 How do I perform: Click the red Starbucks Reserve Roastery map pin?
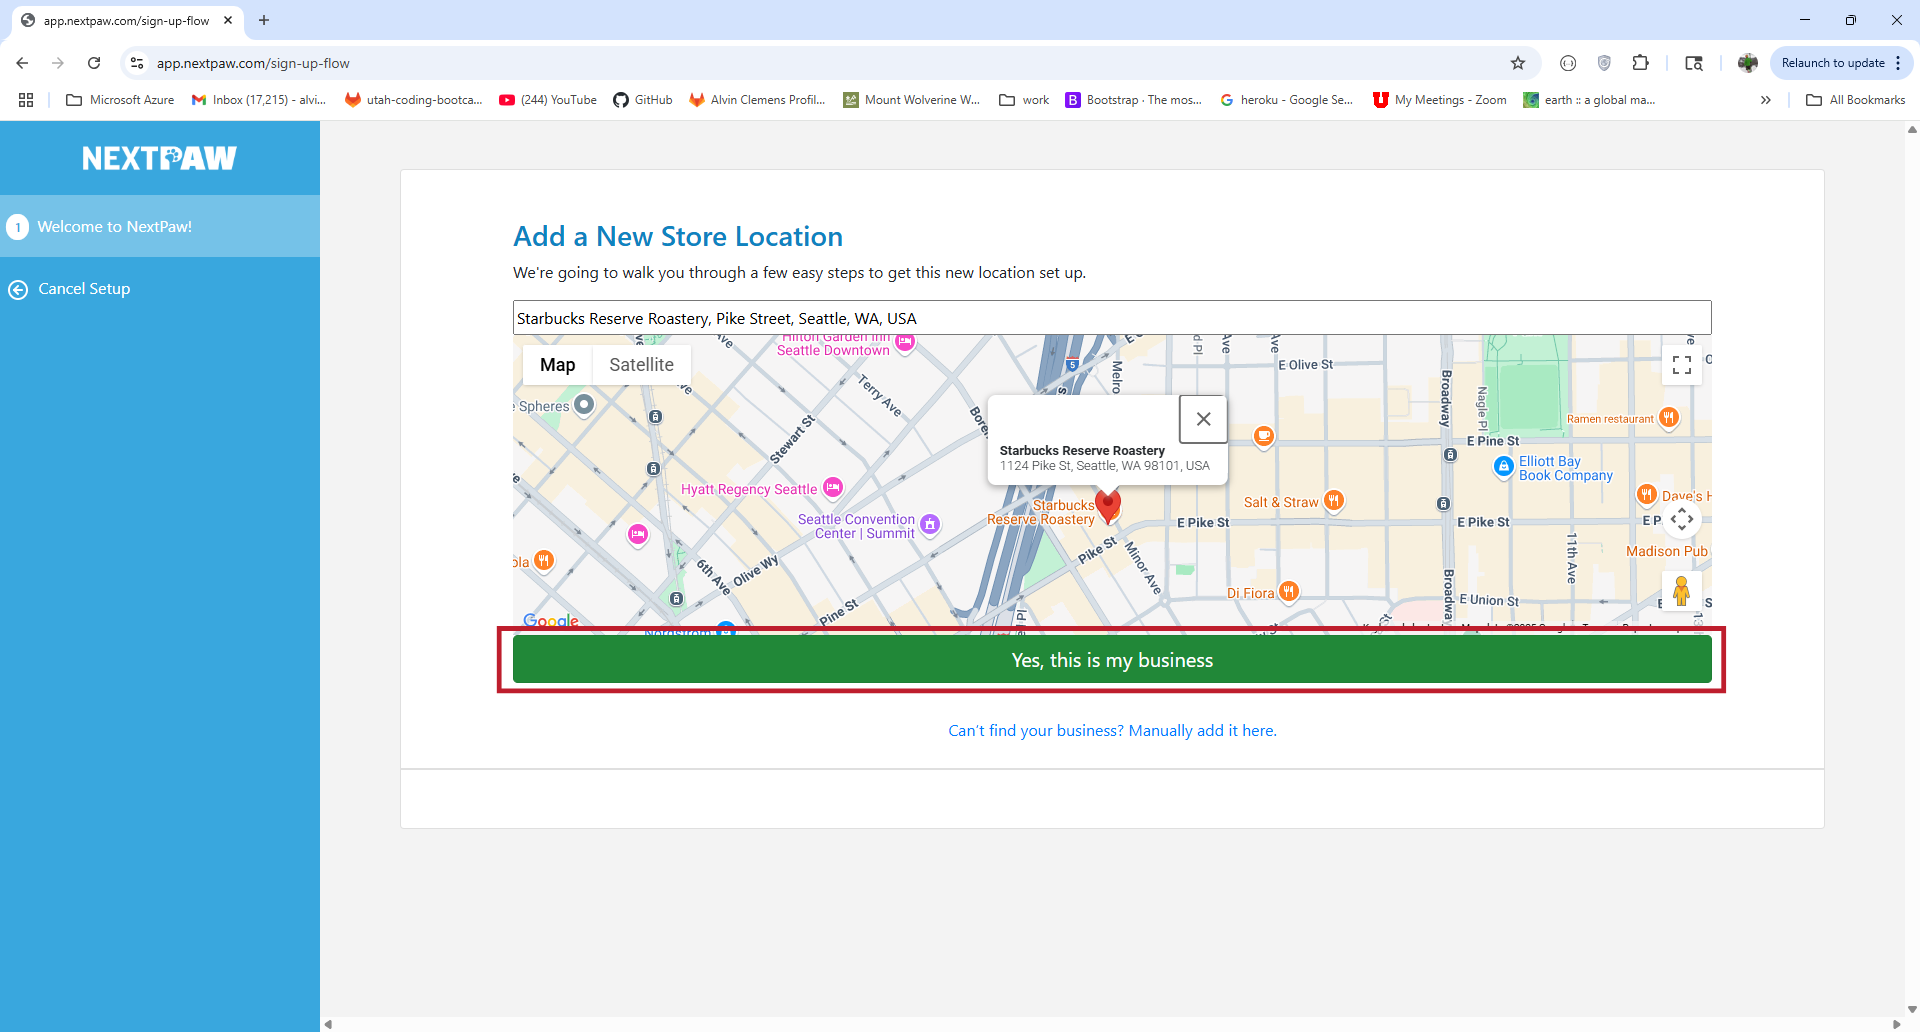pos(1108,506)
